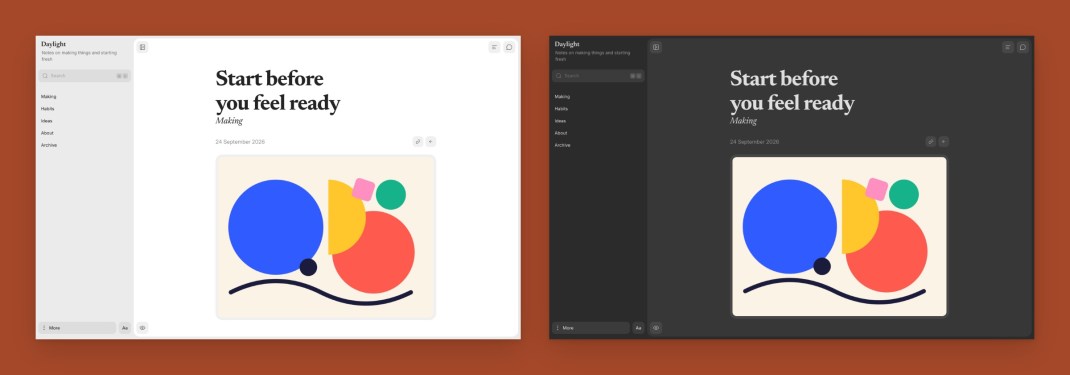Open Archive in dark window sidebar
1070x375 pixels.
pos(563,145)
